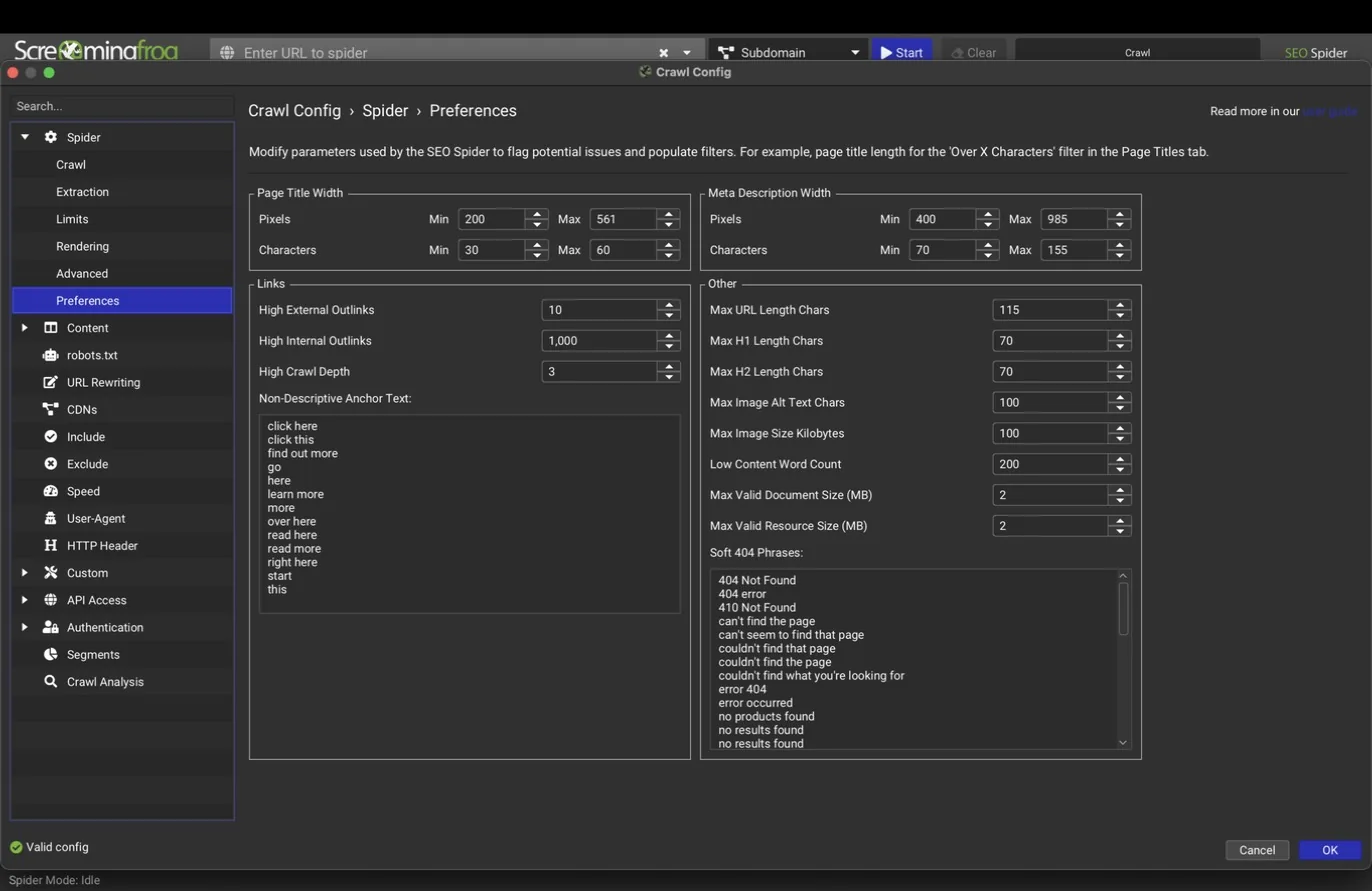Click the HTTP Header H icon
The width and height of the screenshot is (1372, 891).
[x=50, y=546]
